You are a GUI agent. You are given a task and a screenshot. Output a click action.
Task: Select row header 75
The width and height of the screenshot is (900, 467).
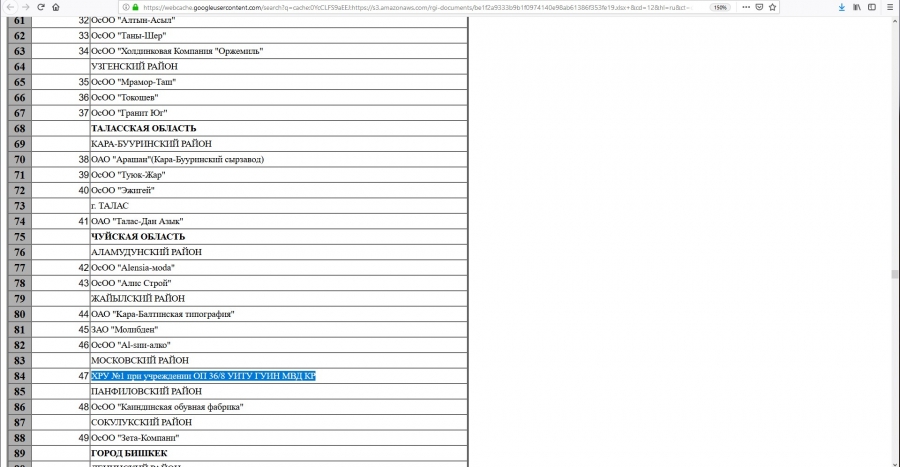click(x=19, y=236)
